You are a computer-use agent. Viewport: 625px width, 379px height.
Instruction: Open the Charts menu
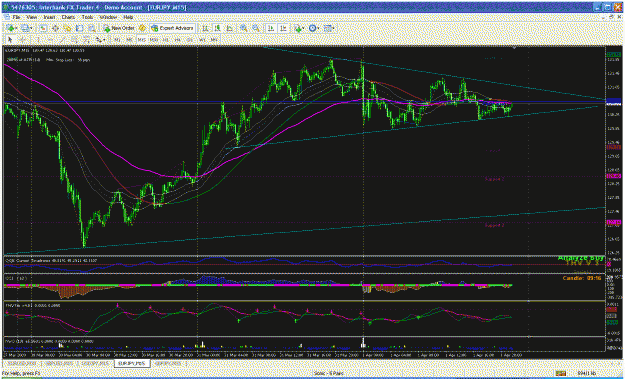tap(68, 17)
